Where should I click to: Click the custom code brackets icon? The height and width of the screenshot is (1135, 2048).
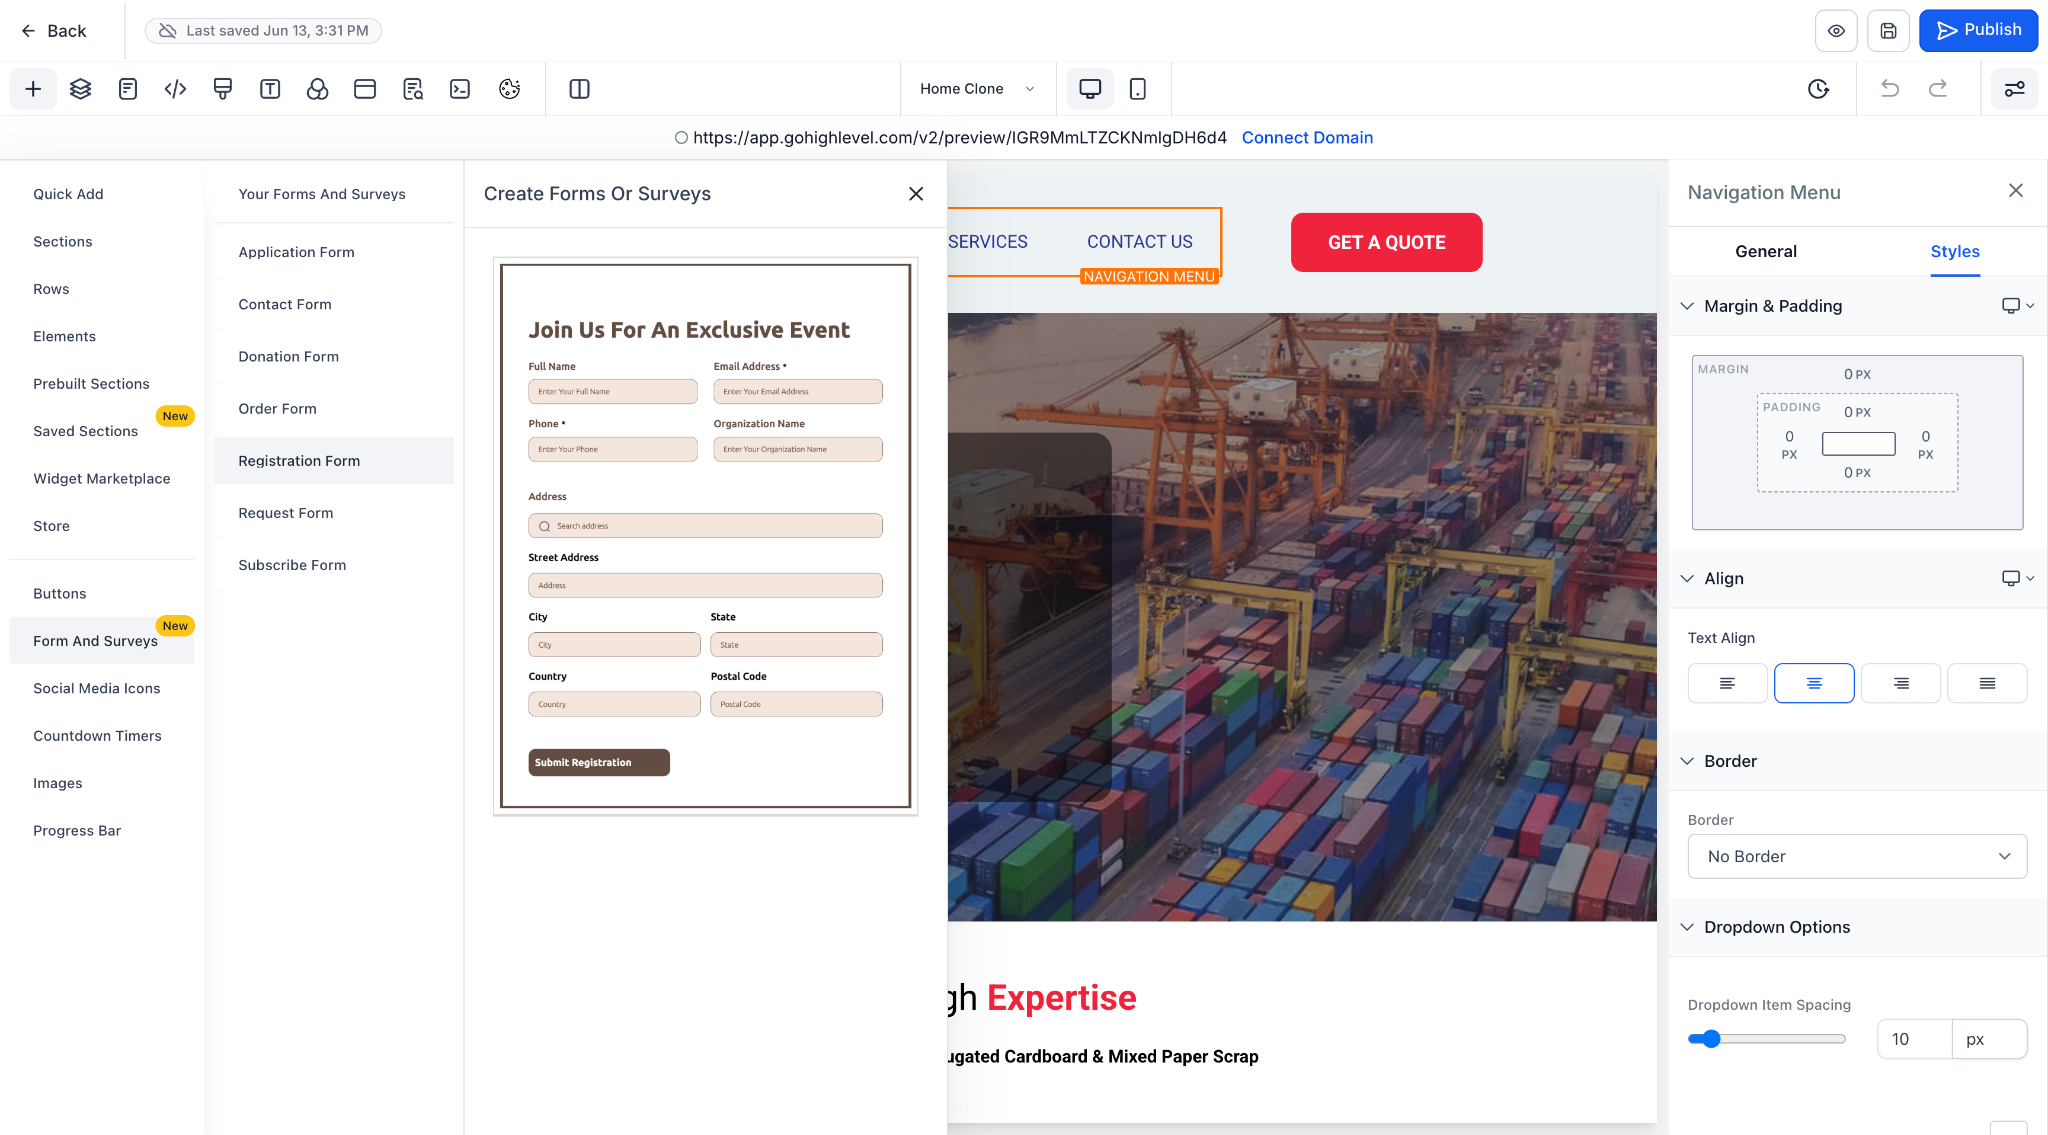pyautogui.click(x=175, y=89)
